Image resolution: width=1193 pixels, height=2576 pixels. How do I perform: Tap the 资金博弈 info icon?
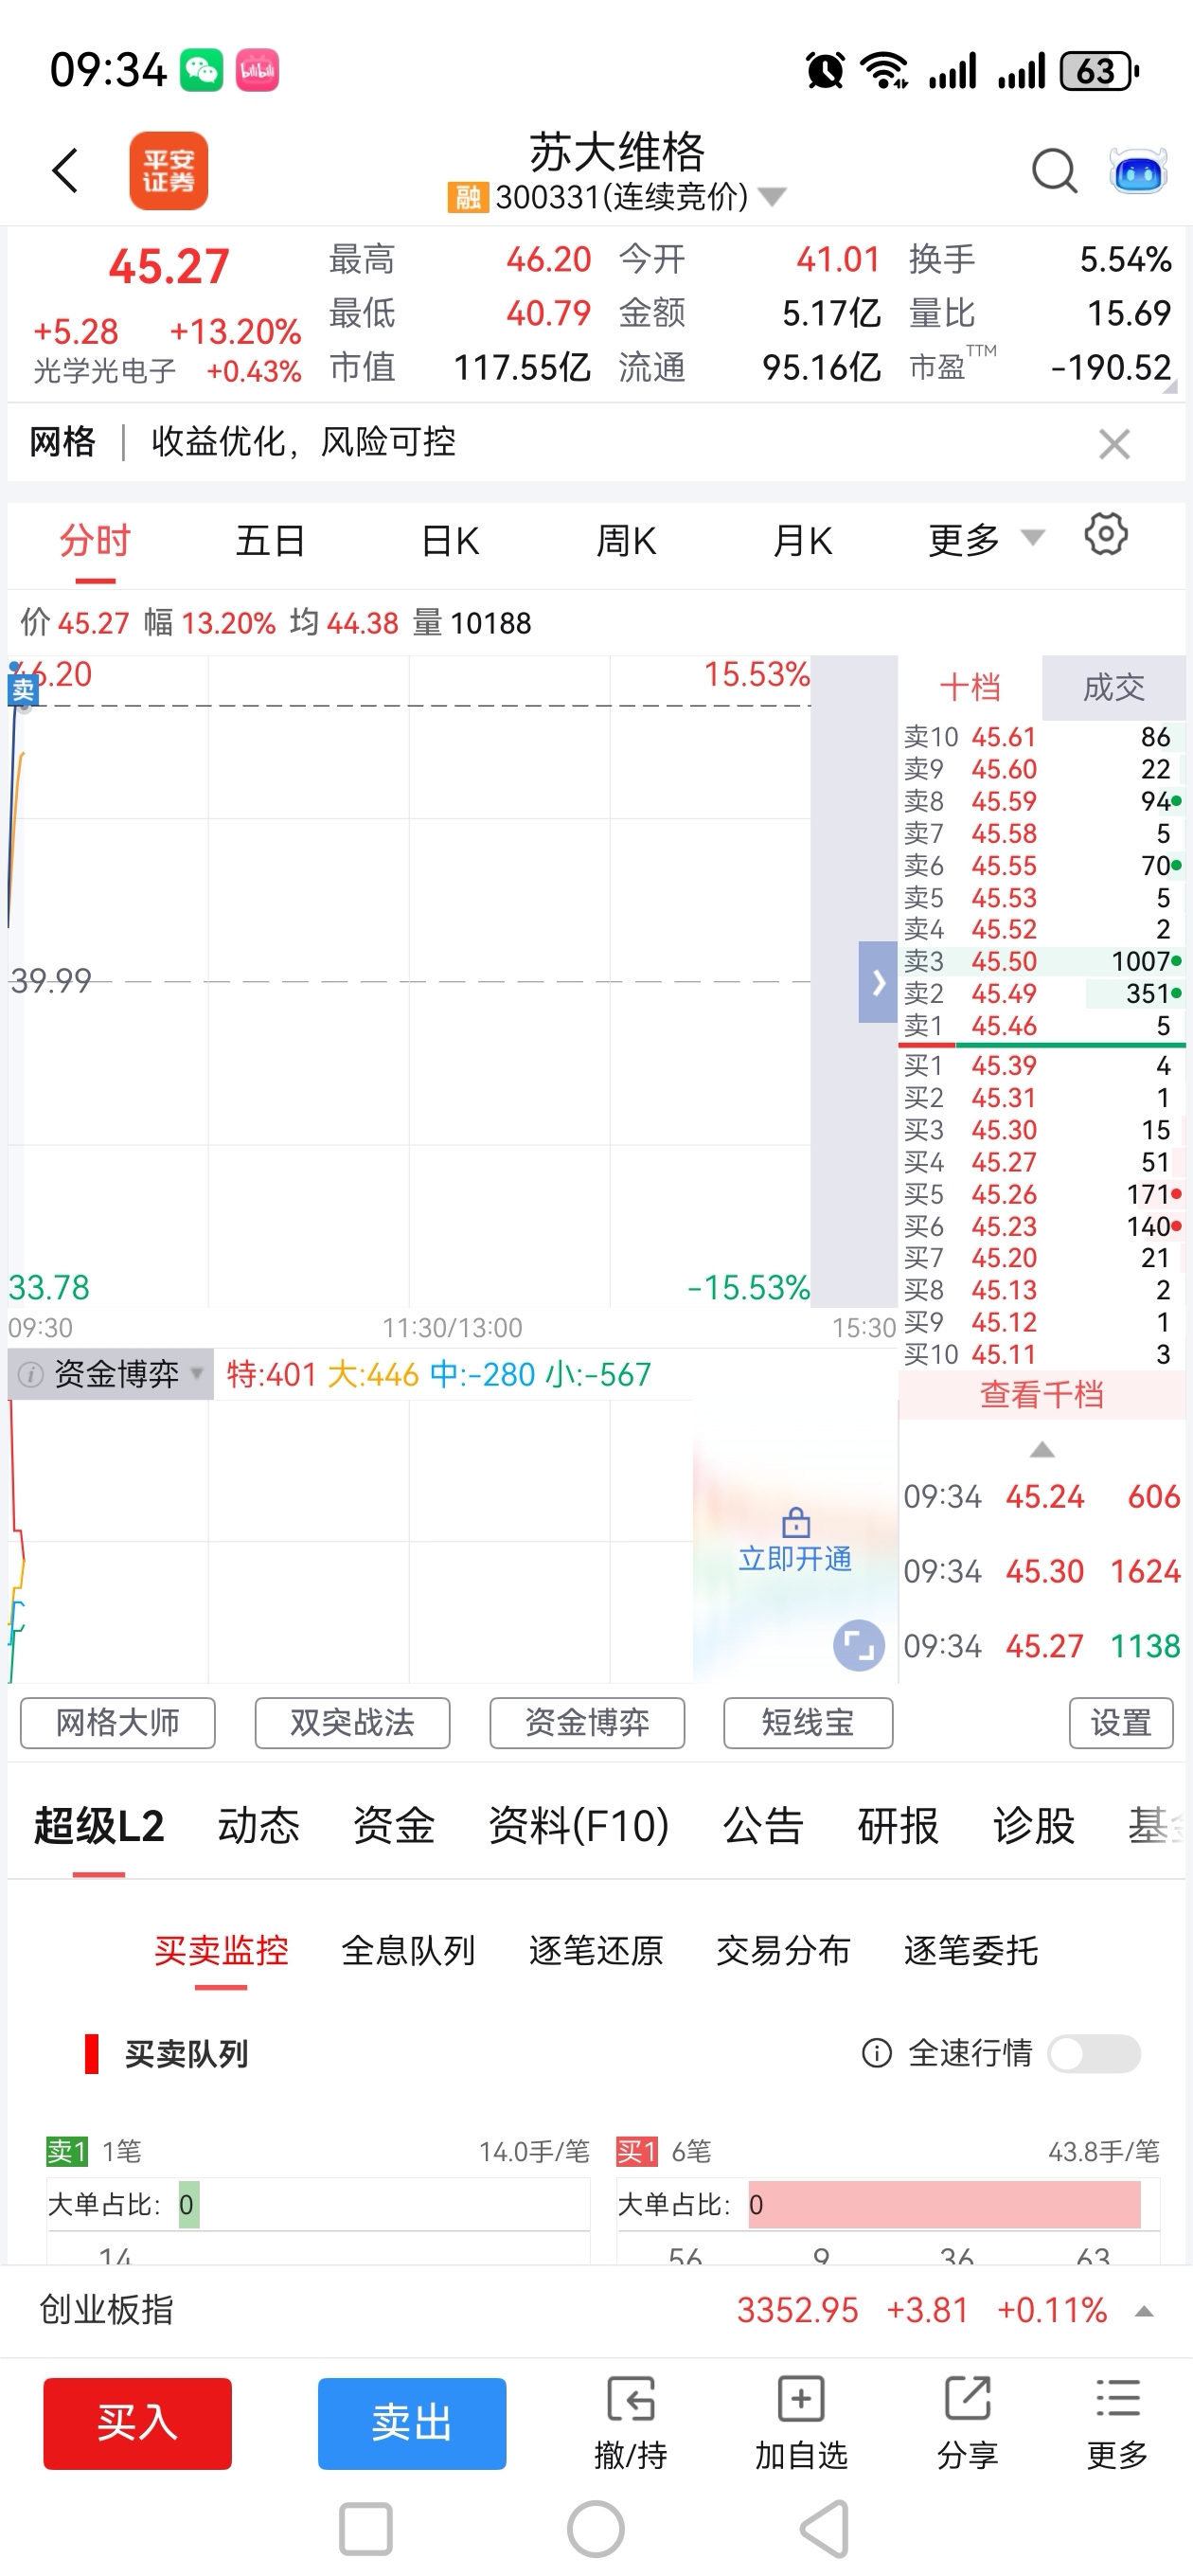pyautogui.click(x=31, y=1375)
